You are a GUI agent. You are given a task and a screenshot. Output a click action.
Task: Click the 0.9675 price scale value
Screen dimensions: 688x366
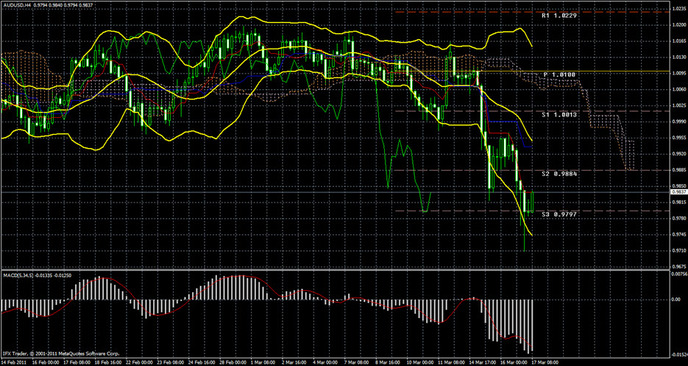678,267
